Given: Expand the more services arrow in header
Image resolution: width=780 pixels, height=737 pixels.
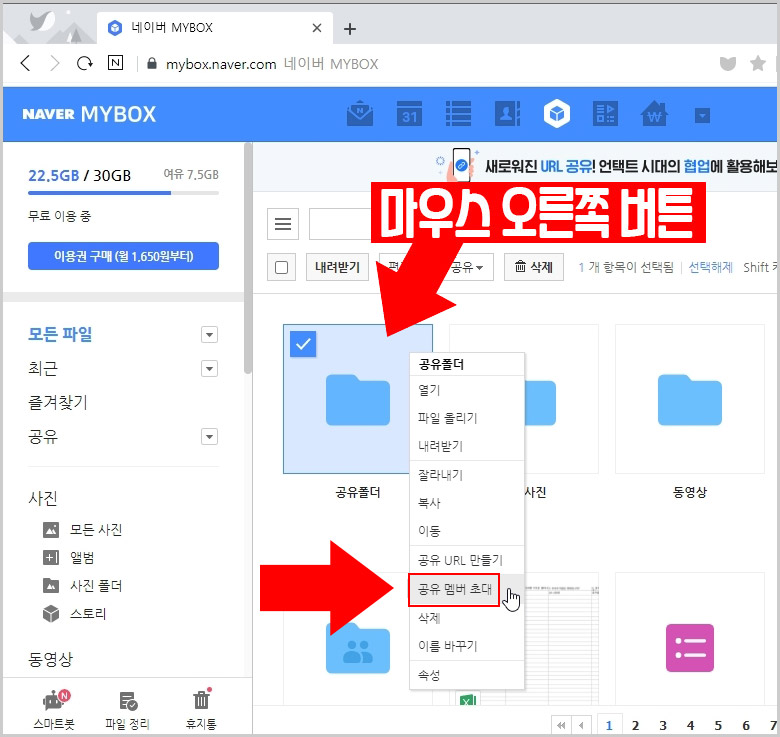Looking at the screenshot, I should click(x=702, y=116).
